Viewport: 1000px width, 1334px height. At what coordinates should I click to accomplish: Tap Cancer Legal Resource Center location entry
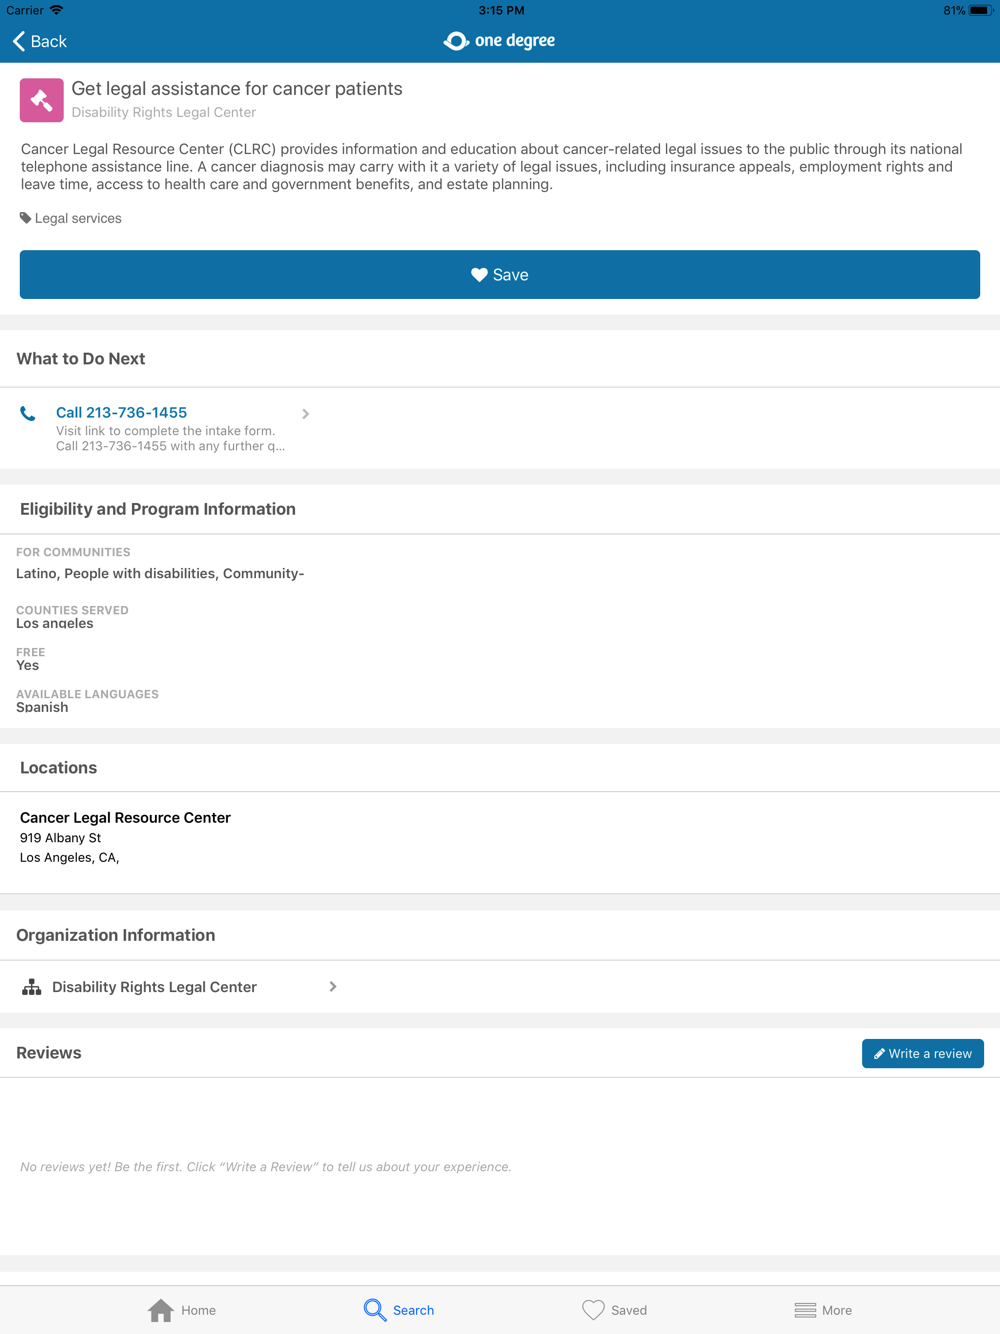tap(125, 837)
